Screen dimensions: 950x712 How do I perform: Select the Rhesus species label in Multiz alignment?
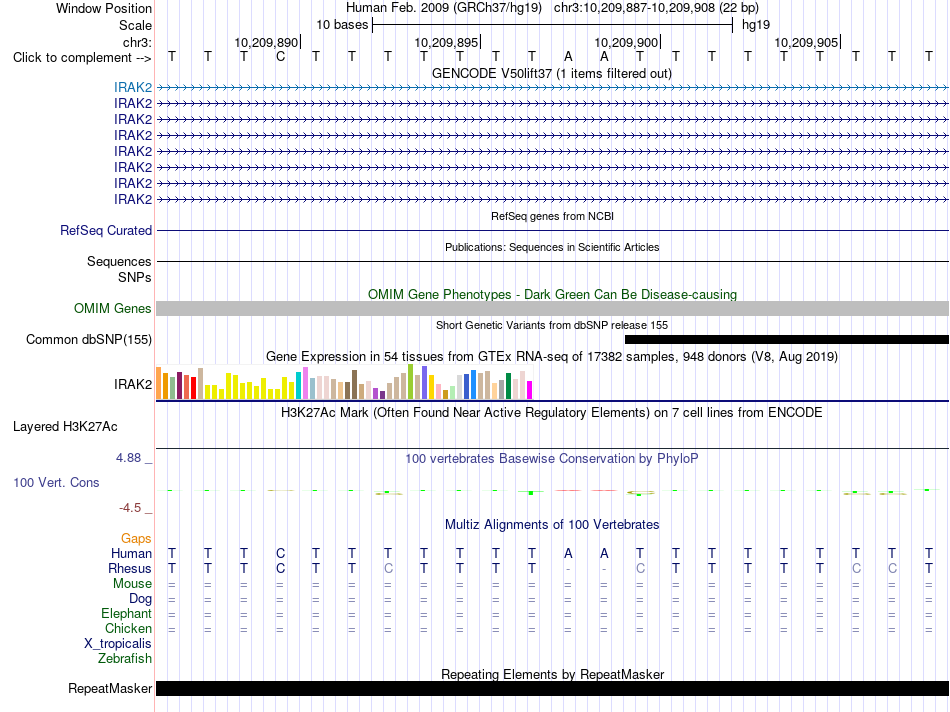(130, 568)
